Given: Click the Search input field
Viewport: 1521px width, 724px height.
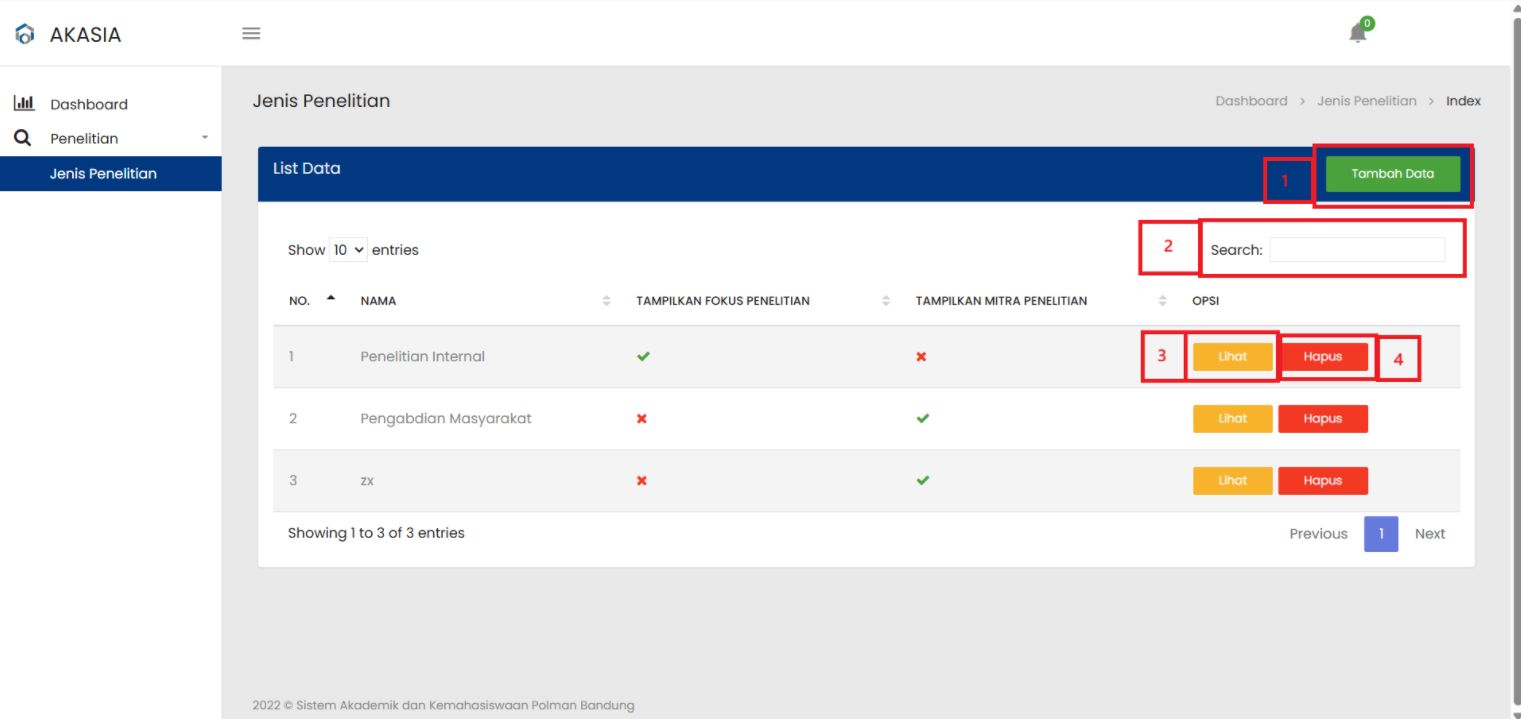Looking at the screenshot, I should [1356, 250].
